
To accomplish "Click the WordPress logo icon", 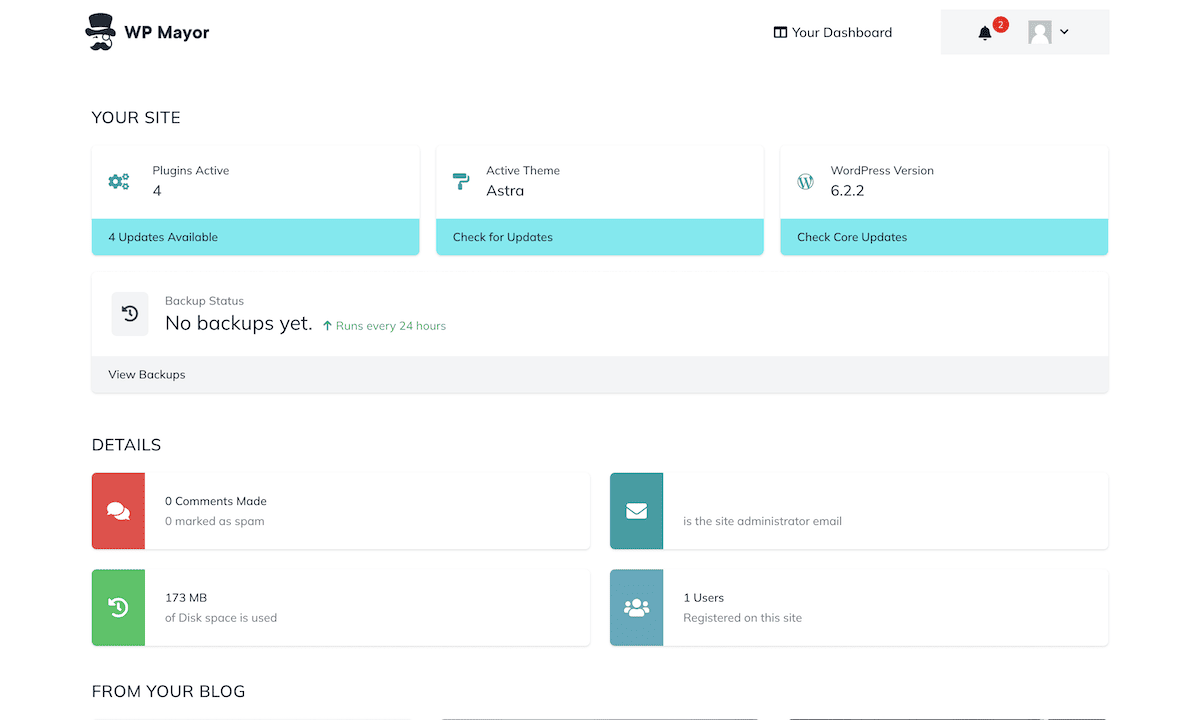I will [x=805, y=181].
